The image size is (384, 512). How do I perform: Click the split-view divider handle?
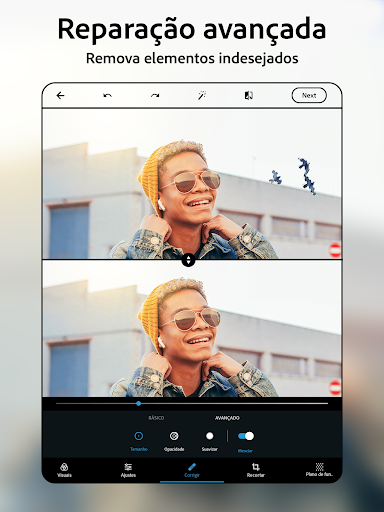click(x=188, y=260)
